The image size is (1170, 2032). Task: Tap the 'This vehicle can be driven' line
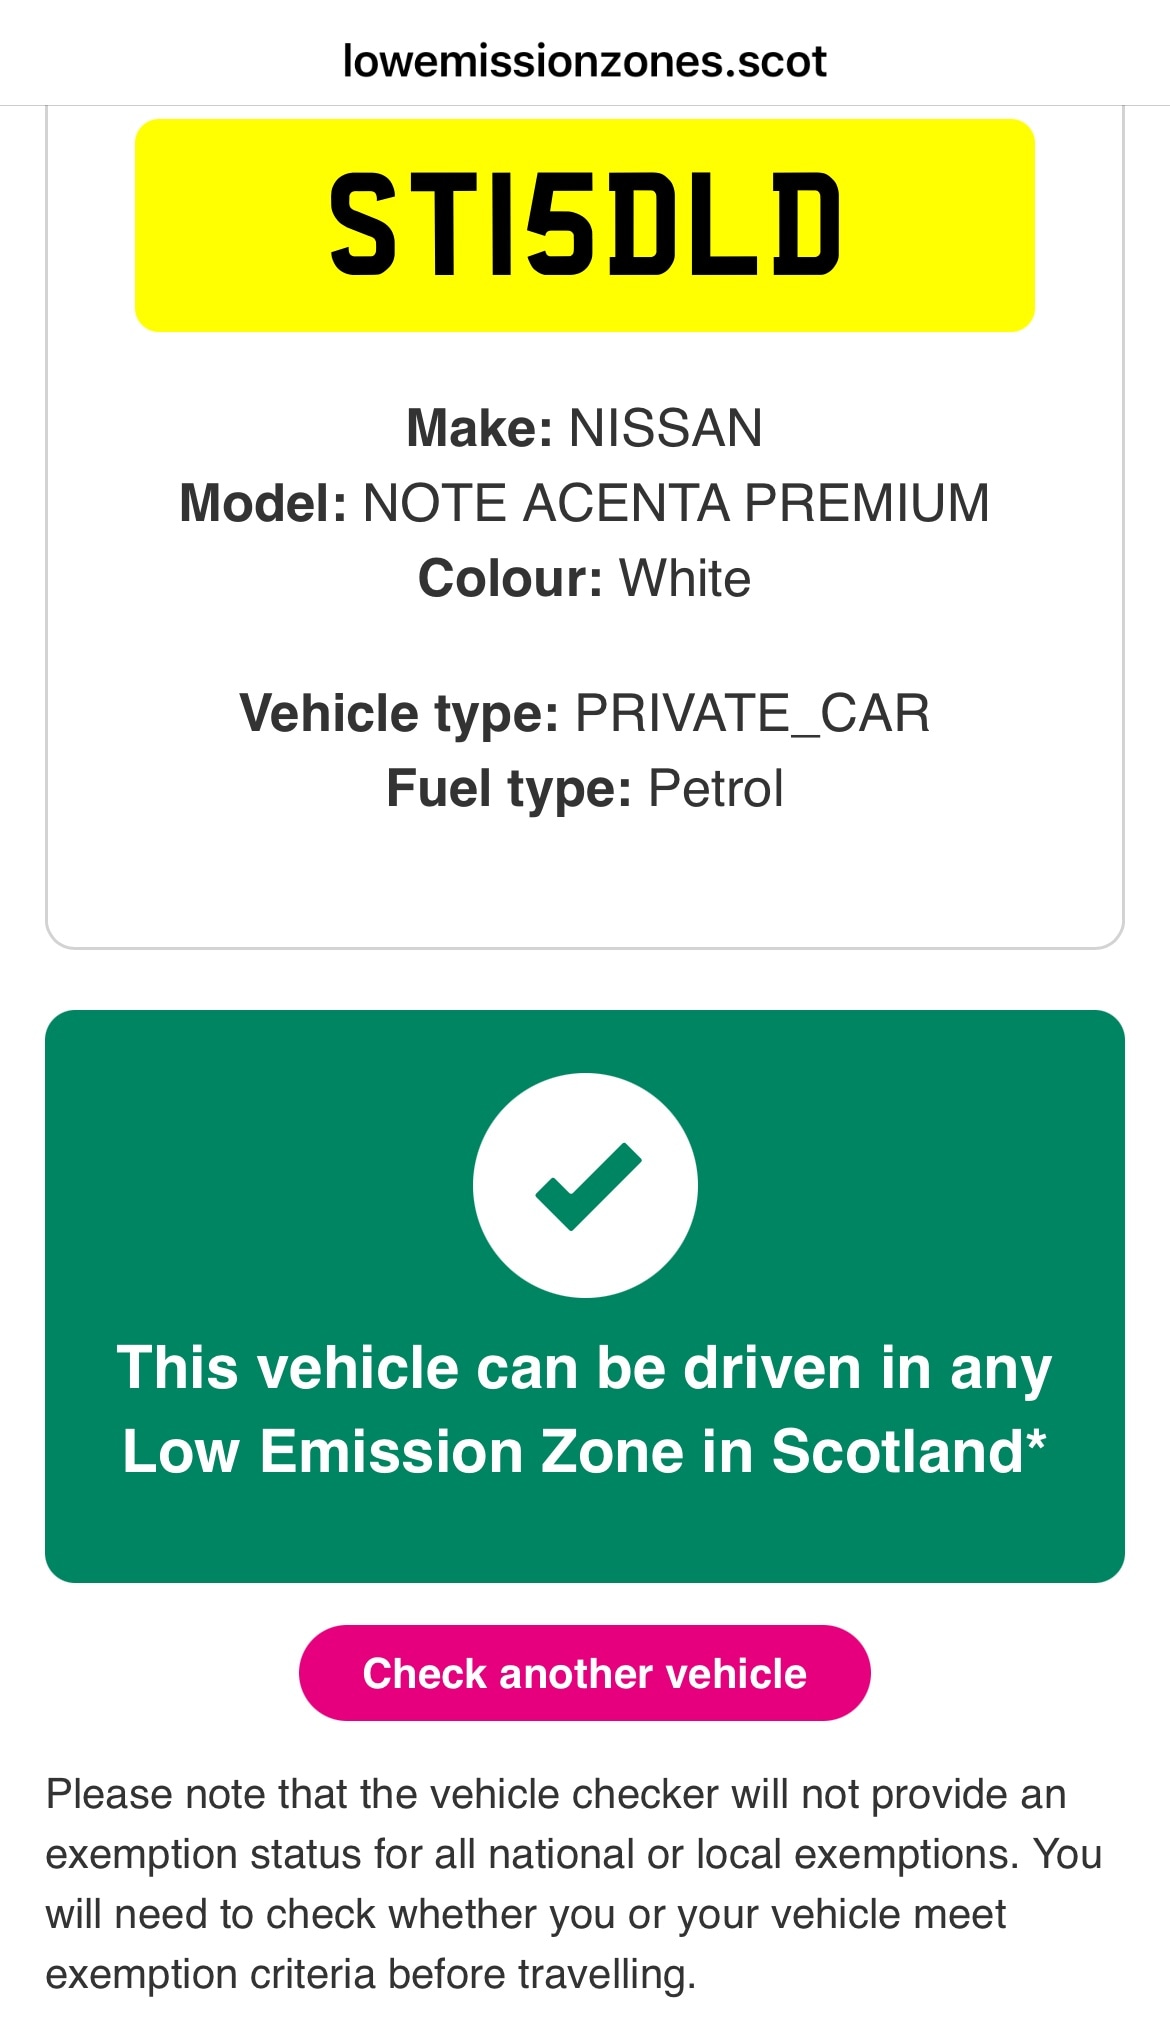tap(585, 1368)
